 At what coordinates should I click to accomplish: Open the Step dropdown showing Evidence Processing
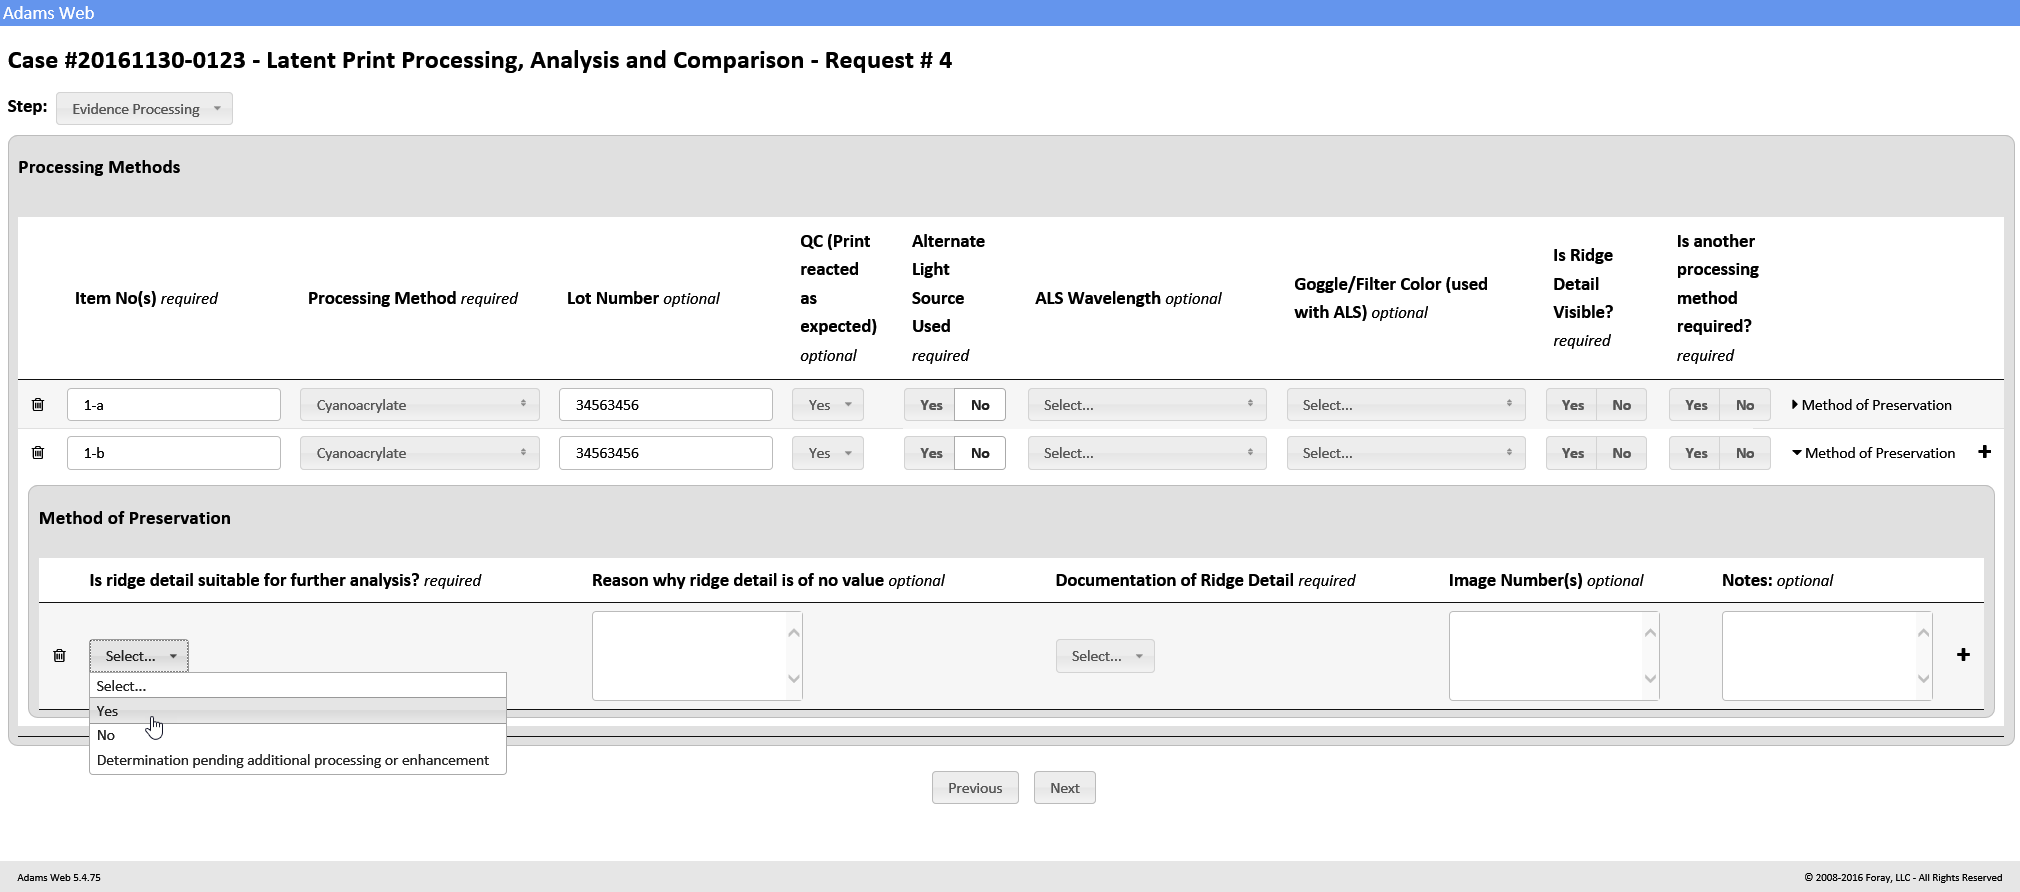(144, 109)
